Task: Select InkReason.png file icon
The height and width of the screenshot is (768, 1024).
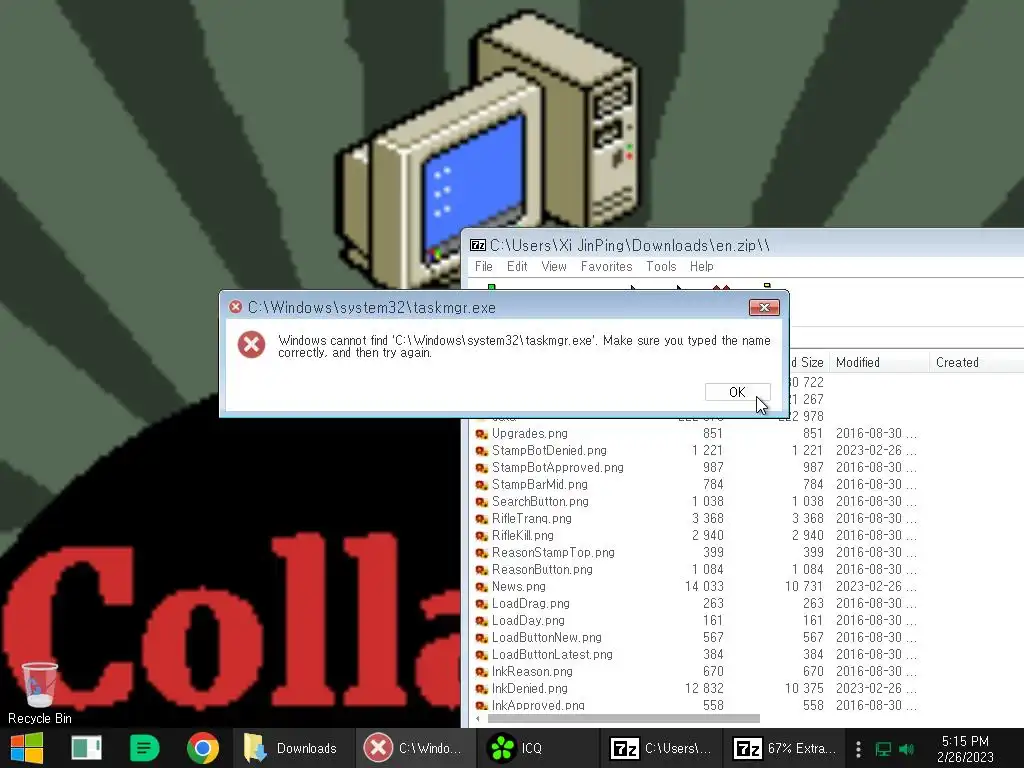Action: click(482, 671)
